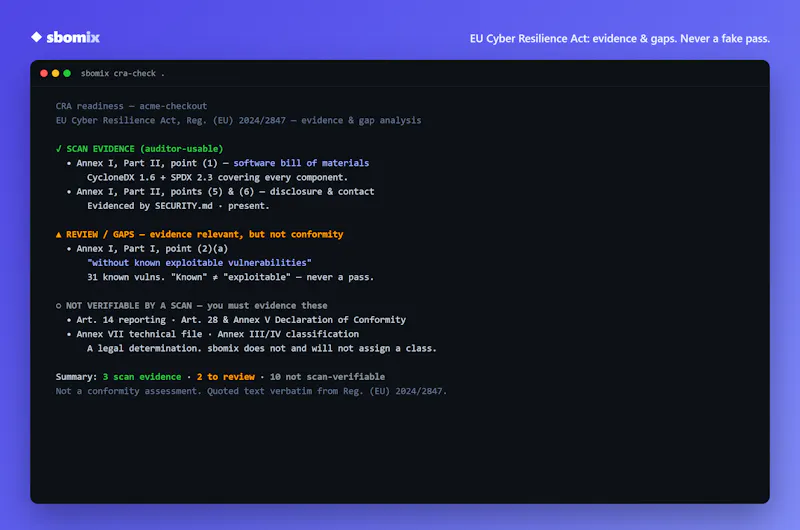Click 'Evidenced by SECURITY.md · present.' line
The height and width of the screenshot is (530, 800).
[178, 206]
